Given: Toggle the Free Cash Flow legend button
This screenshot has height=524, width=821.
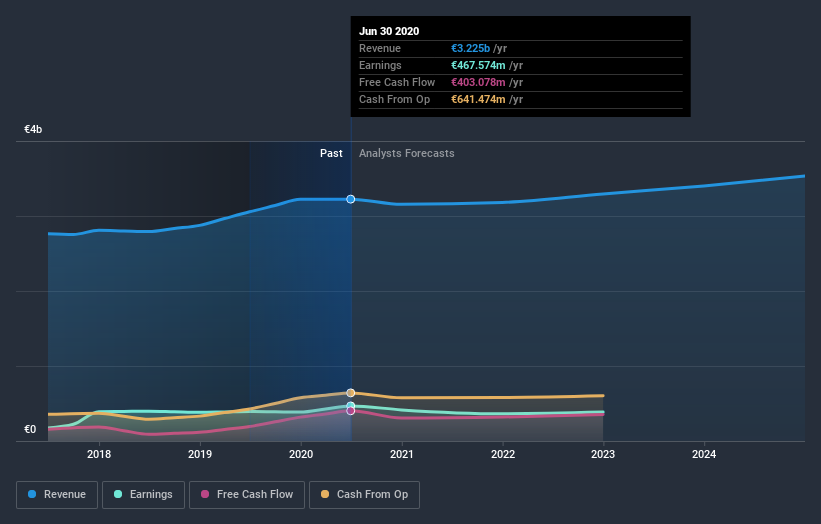Looking at the screenshot, I should (247, 495).
